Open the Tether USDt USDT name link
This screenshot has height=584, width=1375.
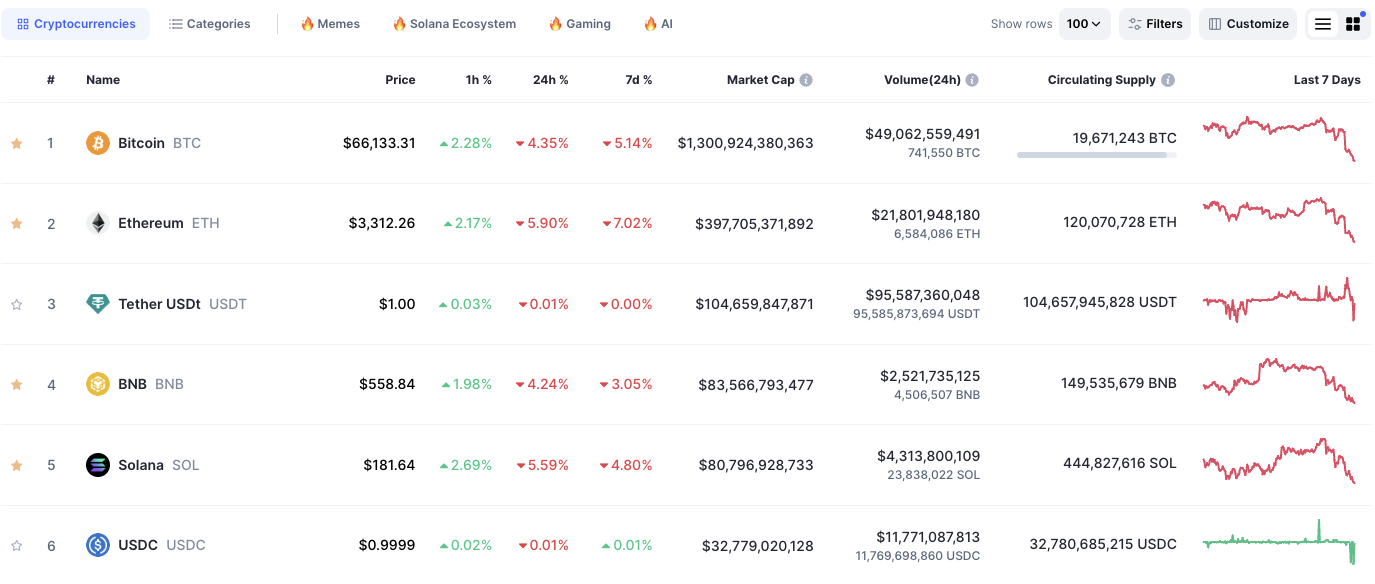(x=182, y=304)
